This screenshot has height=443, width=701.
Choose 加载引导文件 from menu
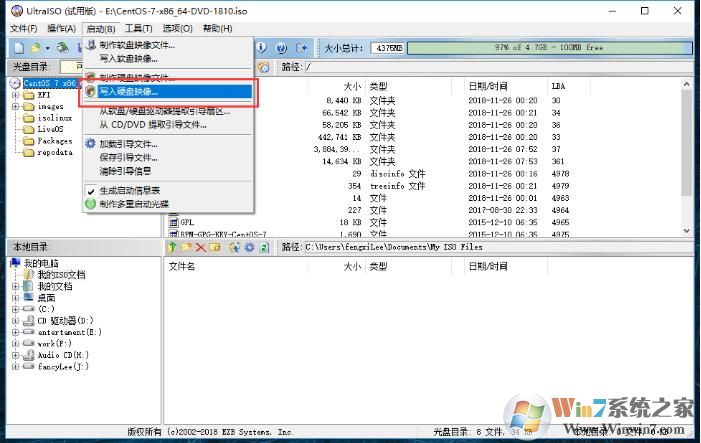[128, 144]
